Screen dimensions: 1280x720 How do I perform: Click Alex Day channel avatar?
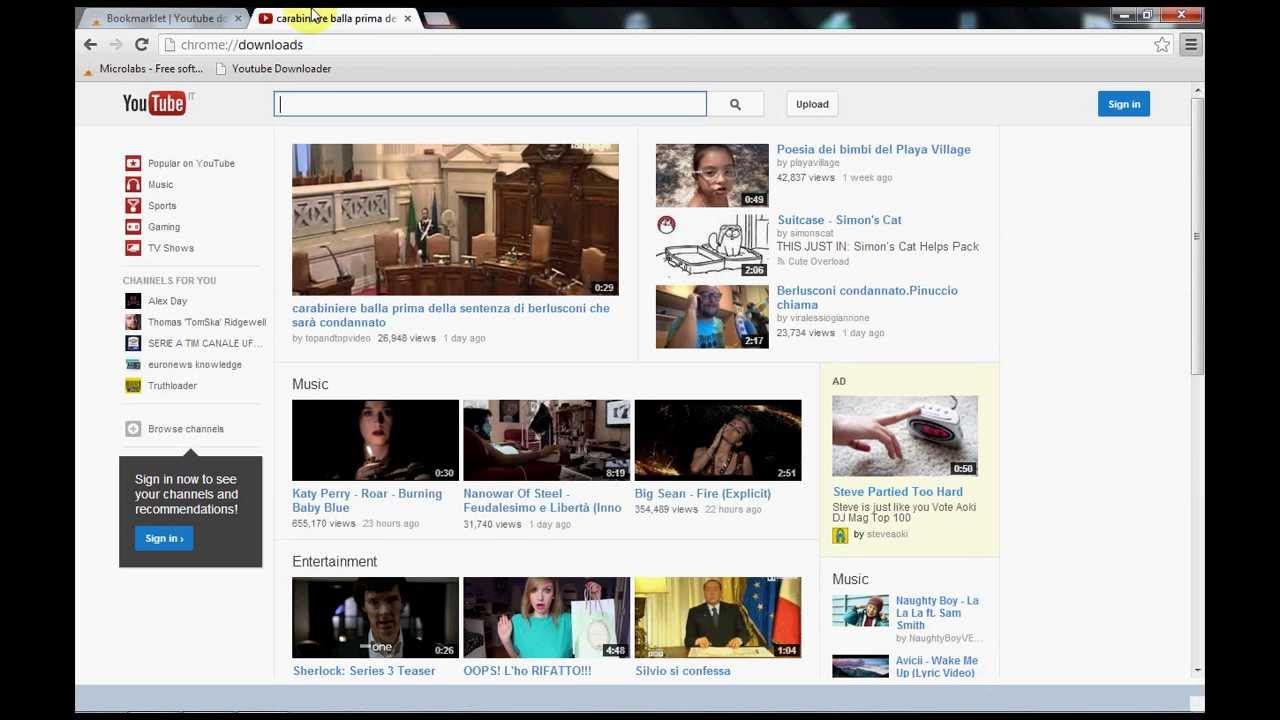(133, 301)
